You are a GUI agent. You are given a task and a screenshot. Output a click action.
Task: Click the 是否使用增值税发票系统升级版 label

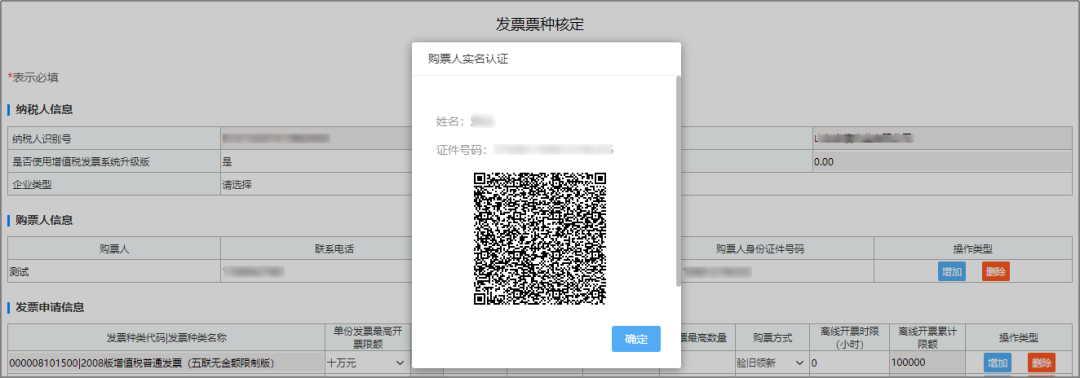pyautogui.click(x=81, y=162)
